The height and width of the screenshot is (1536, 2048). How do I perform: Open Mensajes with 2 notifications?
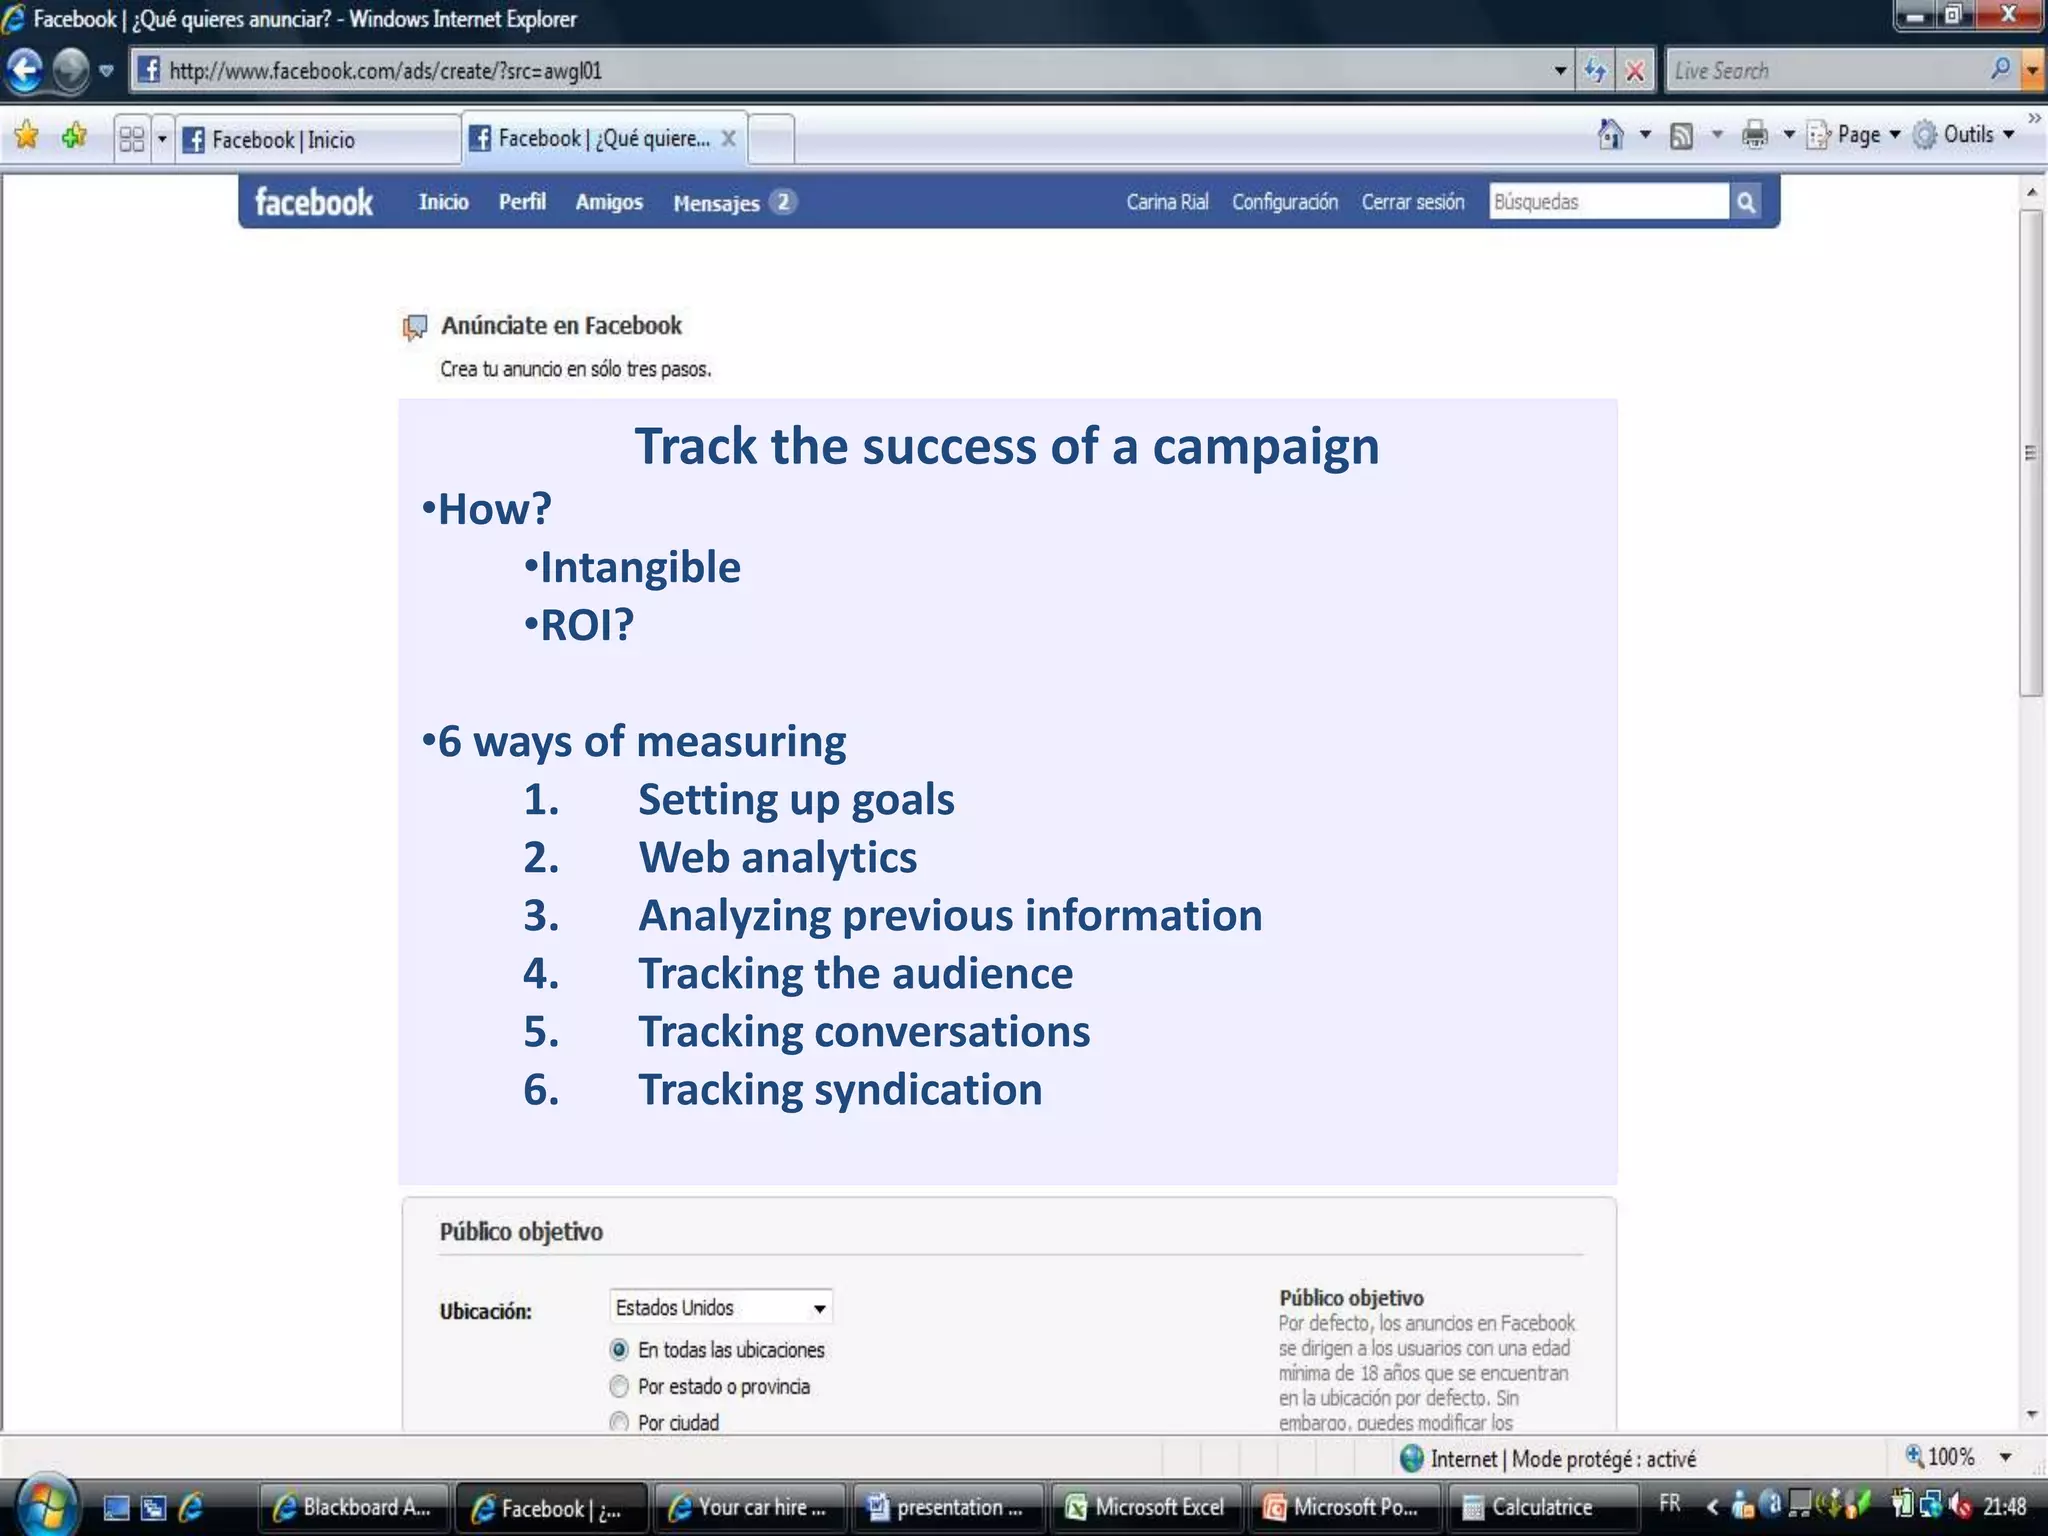pyautogui.click(x=734, y=203)
